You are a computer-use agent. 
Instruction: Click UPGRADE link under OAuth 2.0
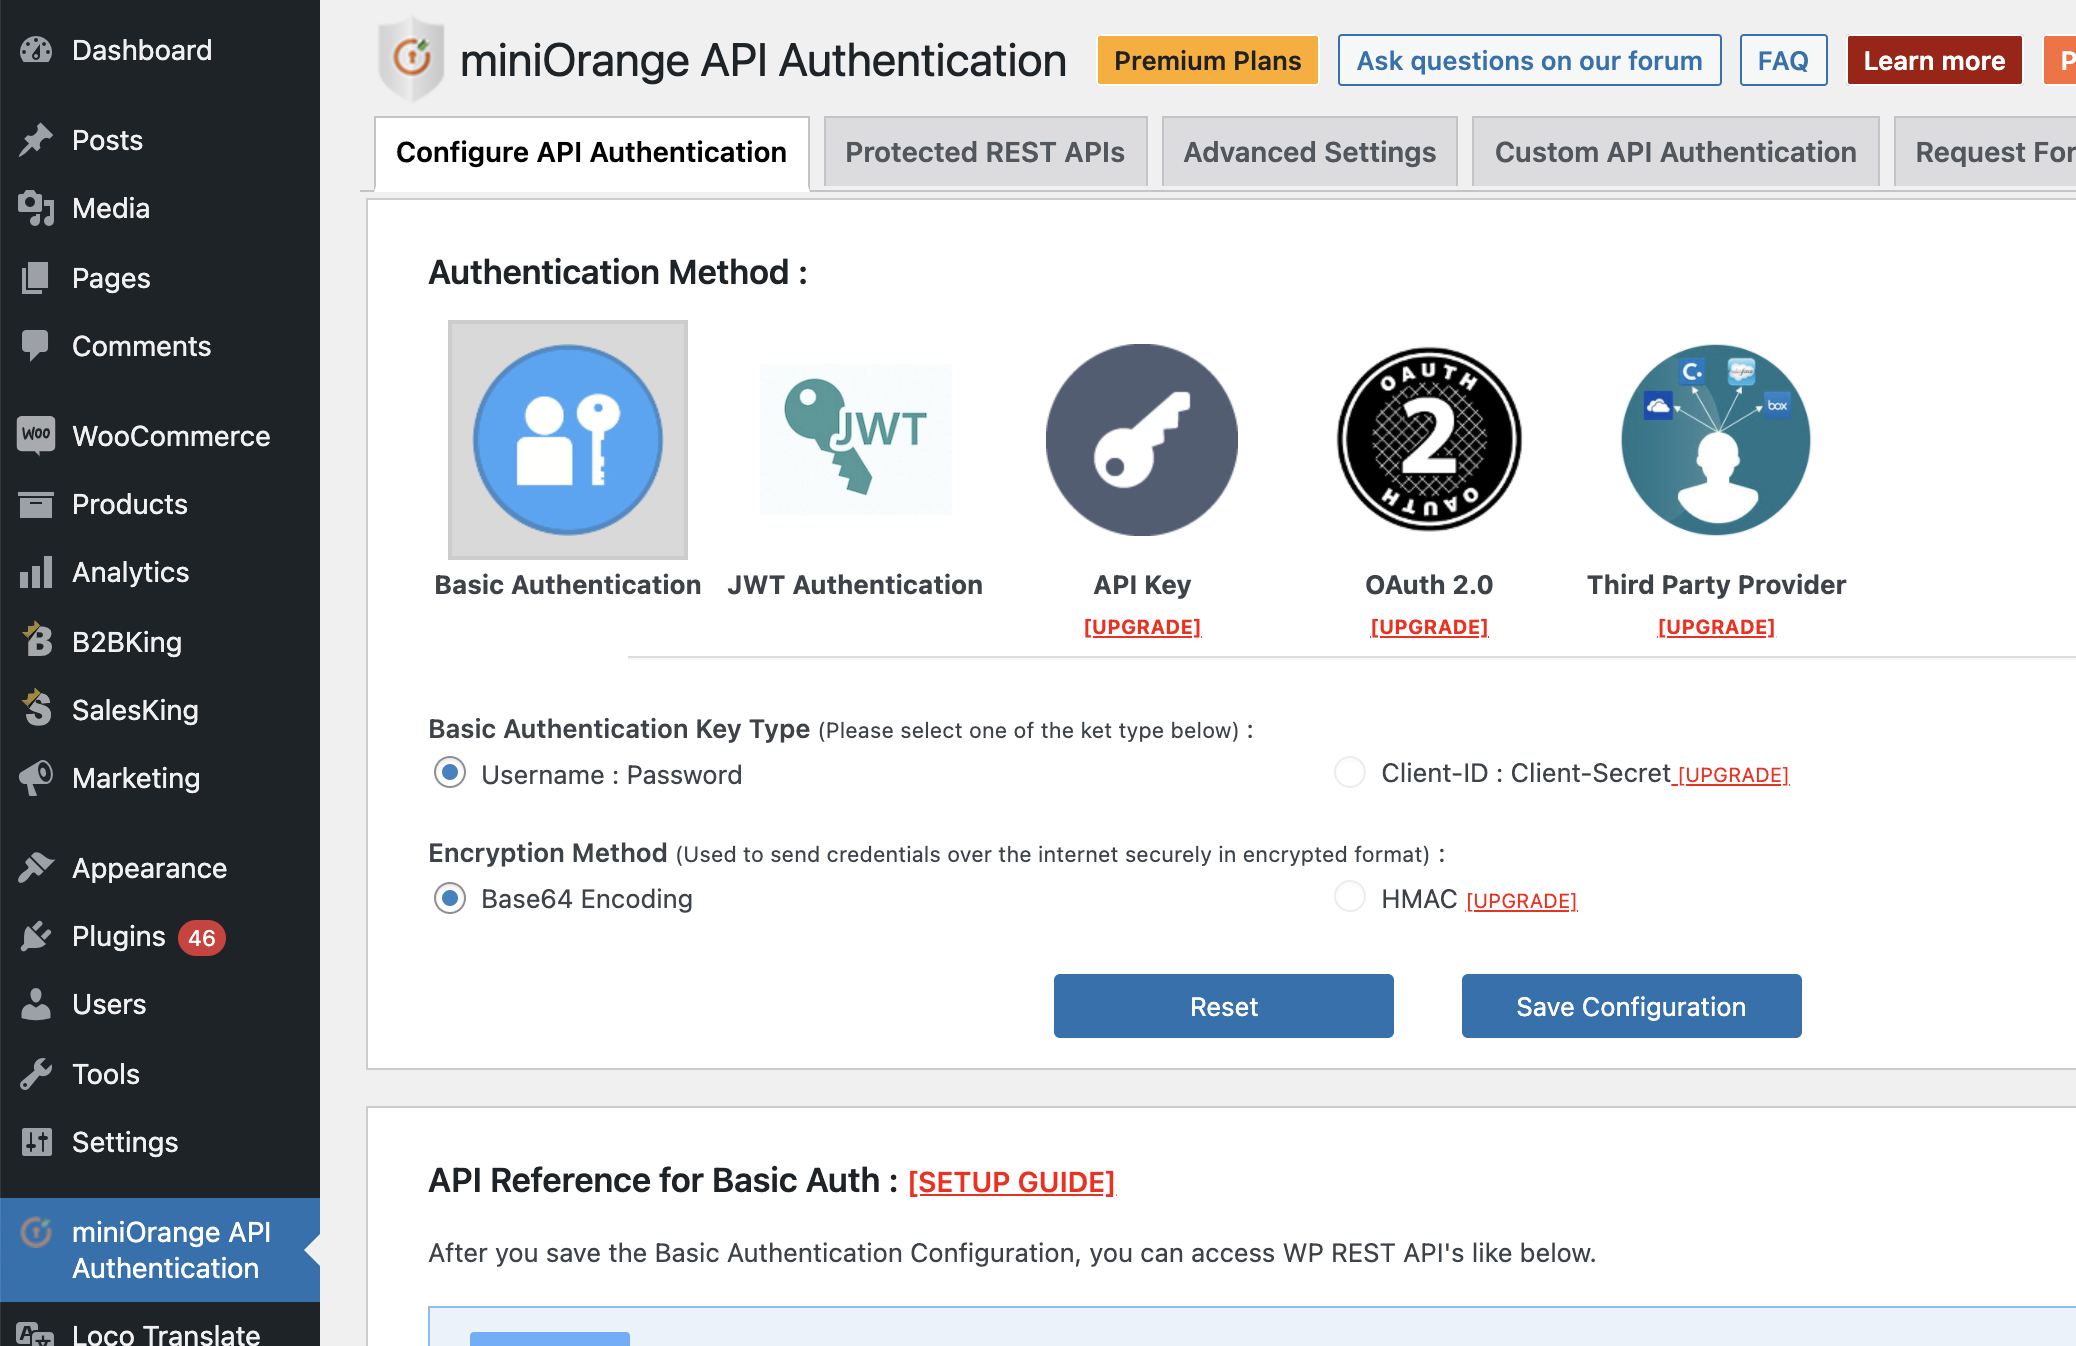[x=1429, y=627]
